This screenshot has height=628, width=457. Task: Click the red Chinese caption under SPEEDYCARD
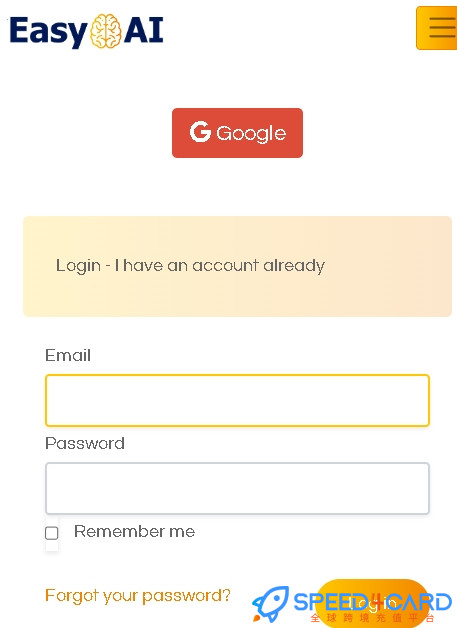click(x=372, y=618)
